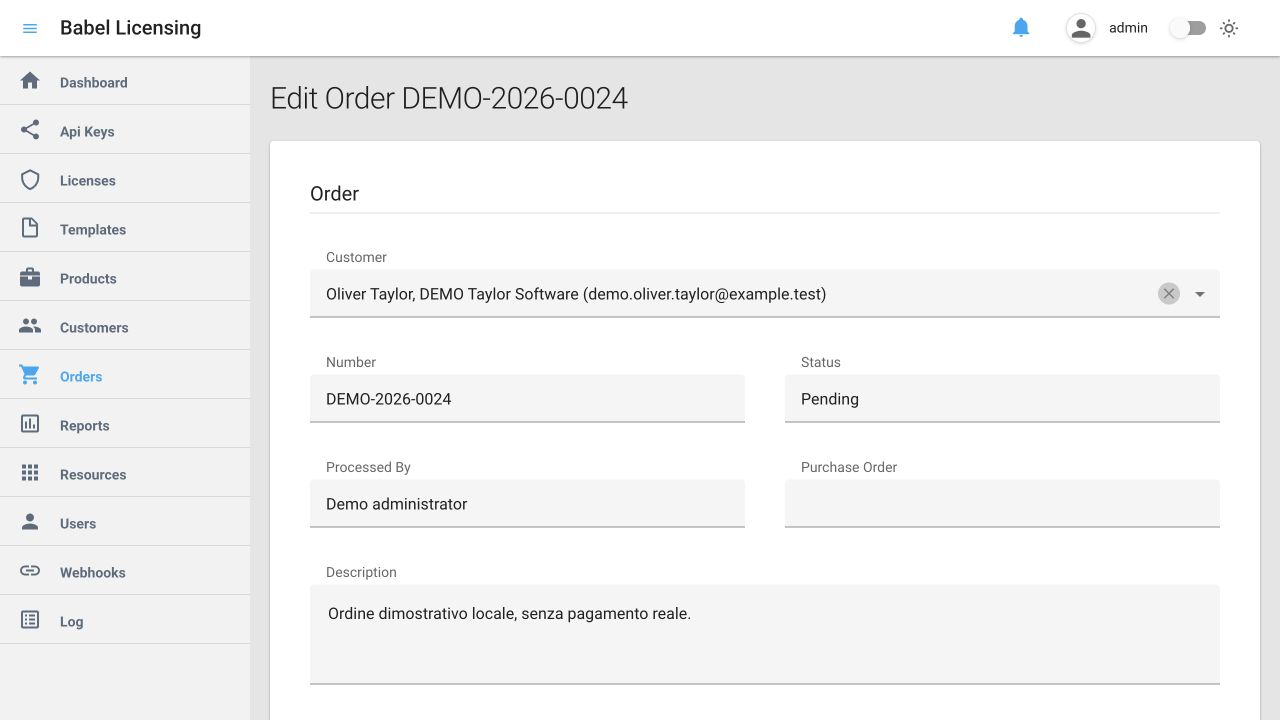
Task: Expand the Customer dropdown arrow
Action: [1200, 294]
